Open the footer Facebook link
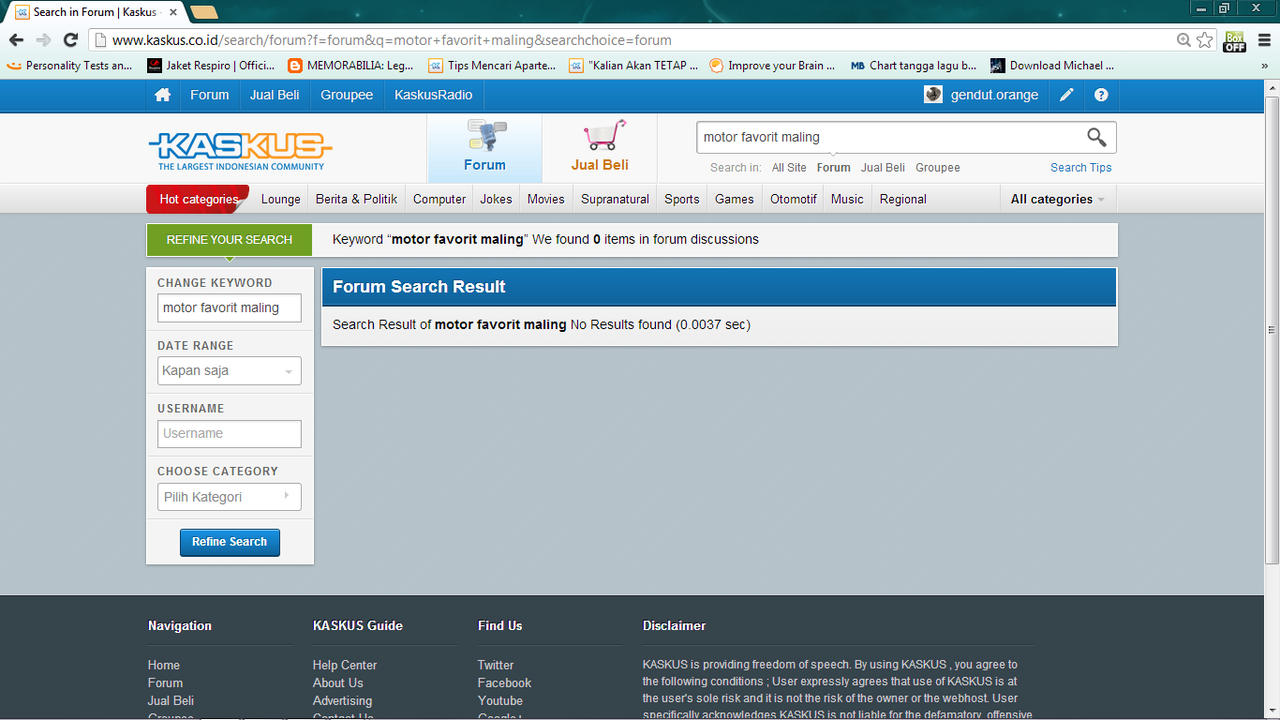 (505, 683)
